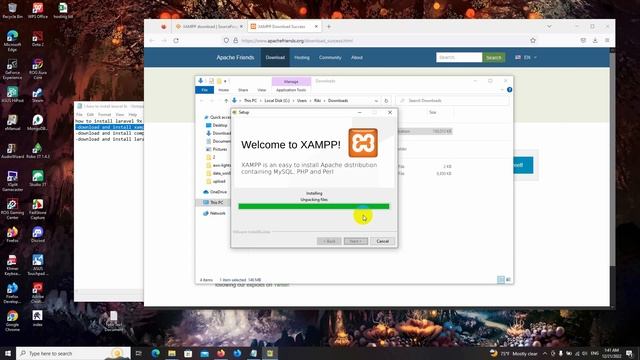Image resolution: width=640 pixels, height=360 pixels.
Task: Open the Home ribbon tab in File Explorer
Action: tap(223, 90)
